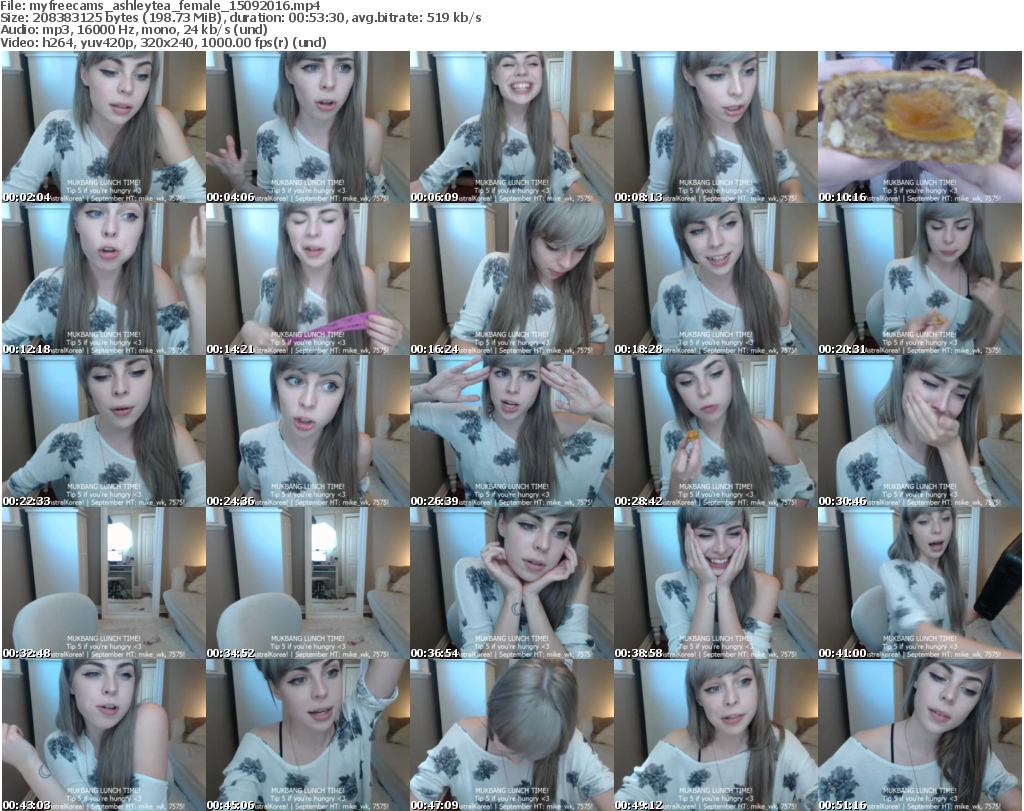Click the file name text at top
This screenshot has width=1024, height=811.
160,6
